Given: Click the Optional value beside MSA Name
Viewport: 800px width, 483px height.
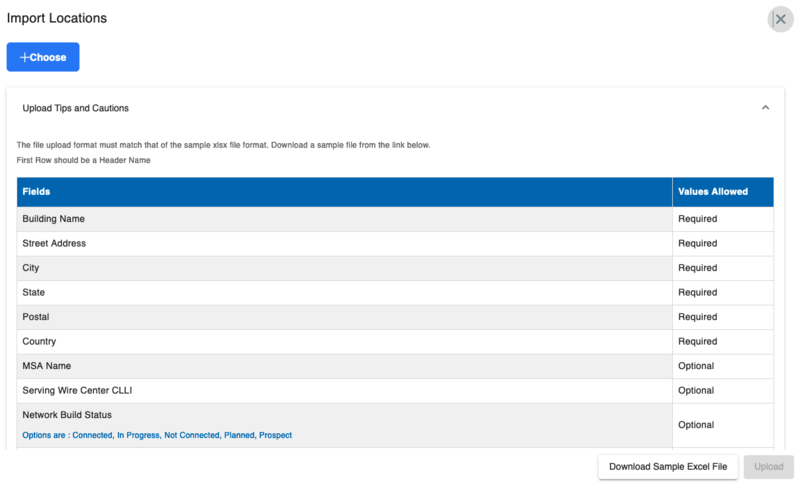Looking at the screenshot, I should coord(696,366).
